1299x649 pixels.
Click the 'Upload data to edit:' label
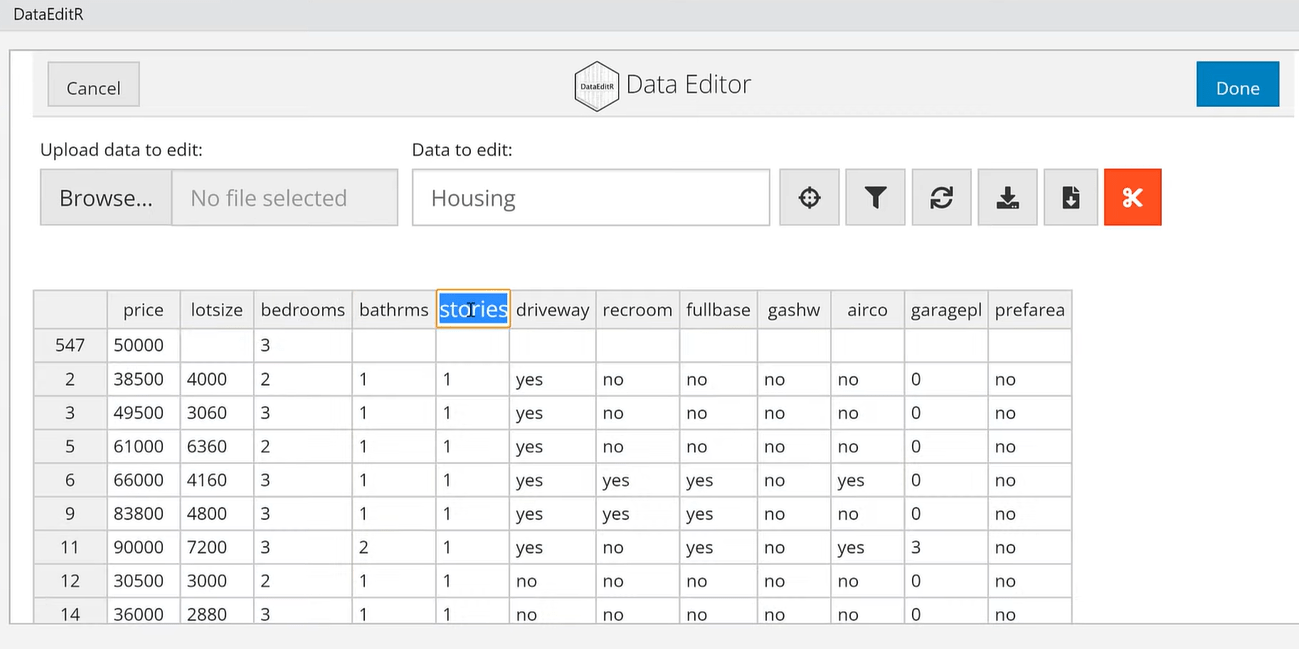(121, 150)
